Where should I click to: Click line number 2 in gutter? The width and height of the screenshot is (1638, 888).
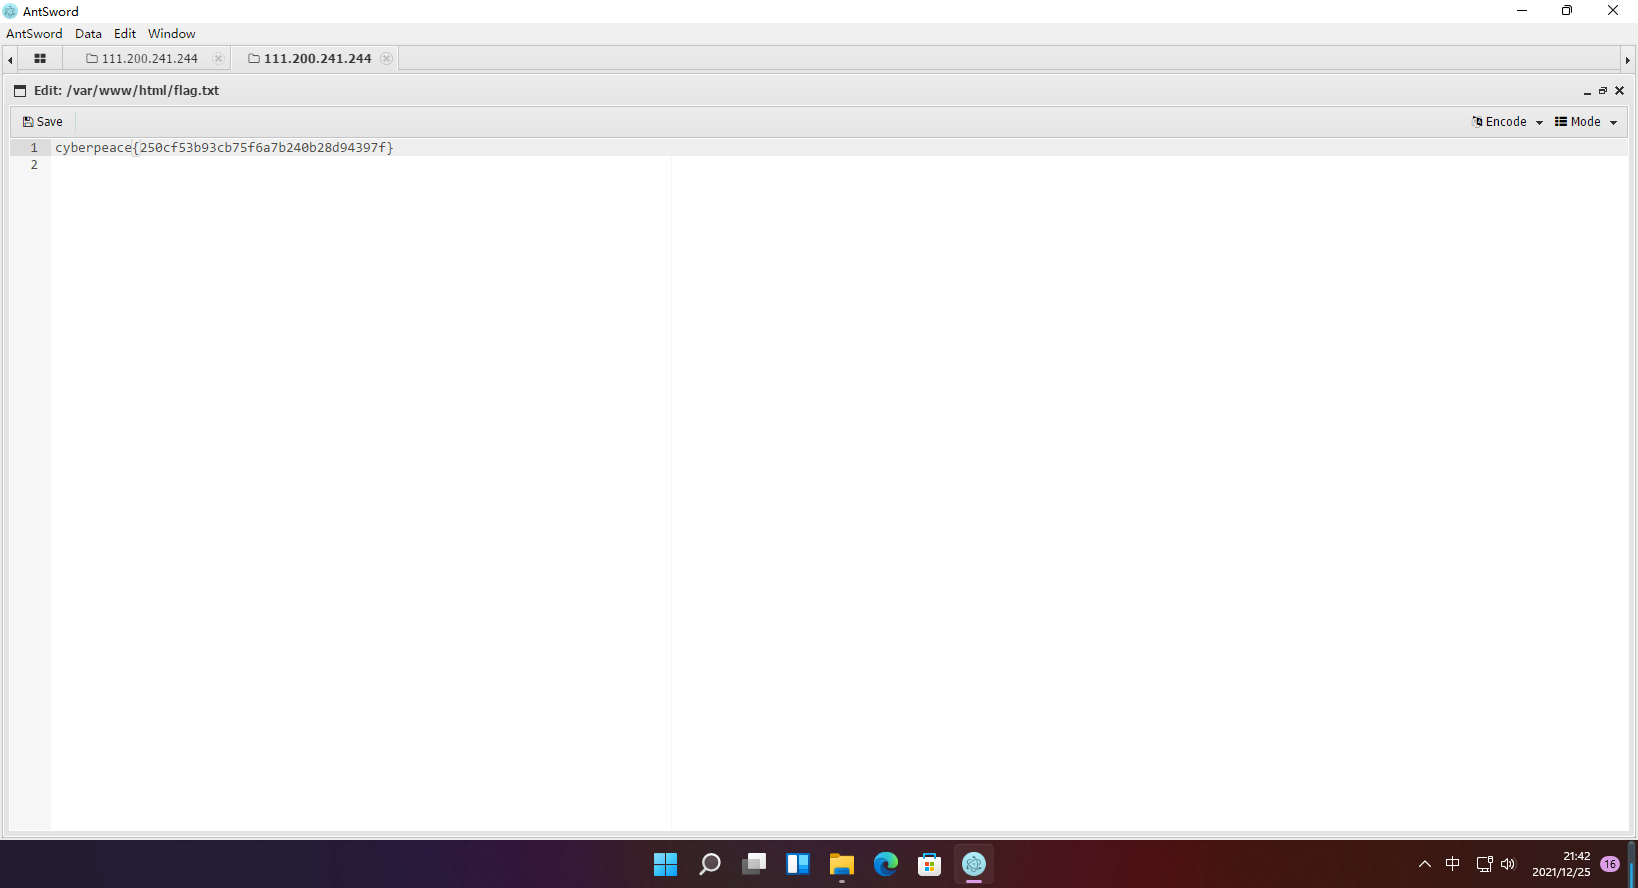click(x=34, y=165)
